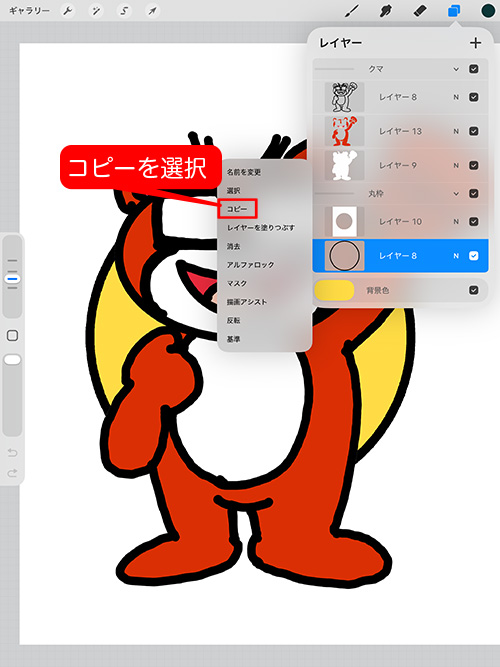Choose アルファロック from layer menu
Screen dimensions: 500x667
[x=251, y=265]
